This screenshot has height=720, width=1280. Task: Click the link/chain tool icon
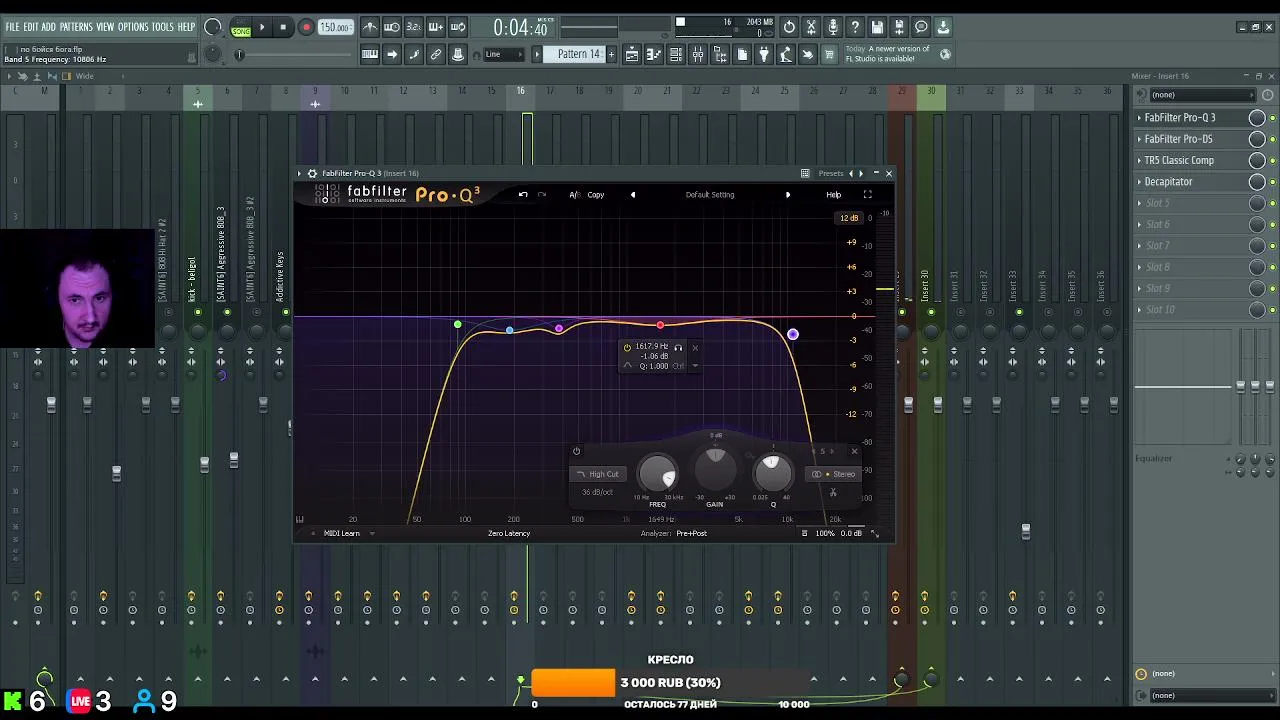coord(436,55)
